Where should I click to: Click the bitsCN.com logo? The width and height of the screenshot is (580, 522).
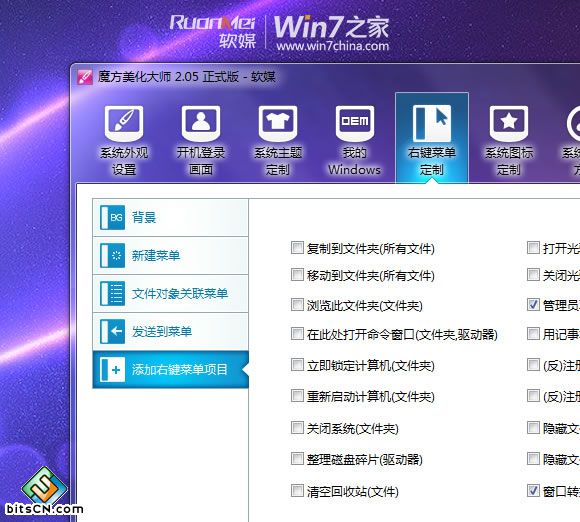(x=44, y=492)
